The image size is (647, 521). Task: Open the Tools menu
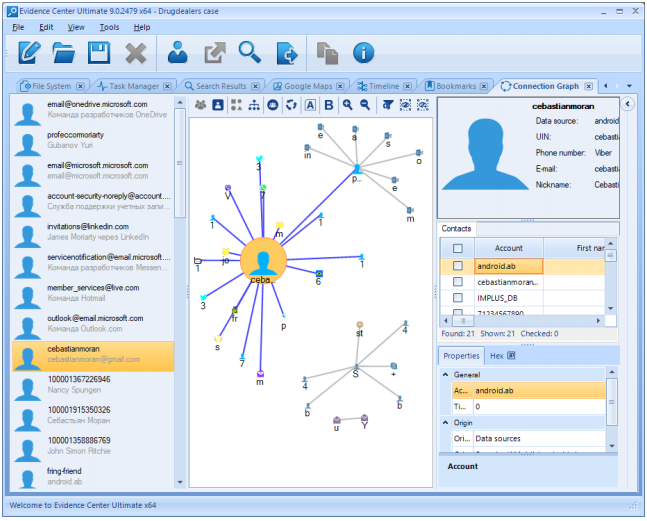point(109,27)
